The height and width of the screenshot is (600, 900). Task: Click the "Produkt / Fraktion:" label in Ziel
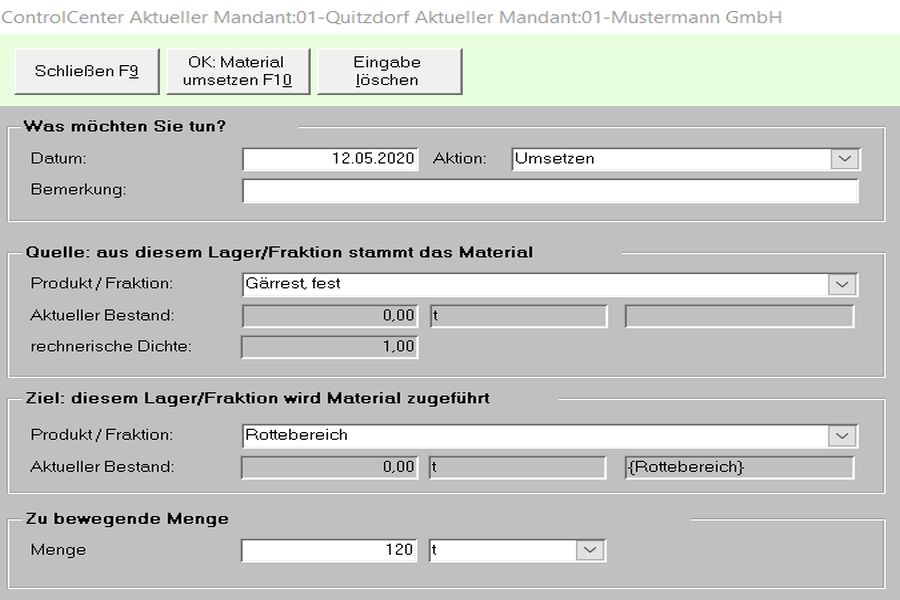click(102, 435)
